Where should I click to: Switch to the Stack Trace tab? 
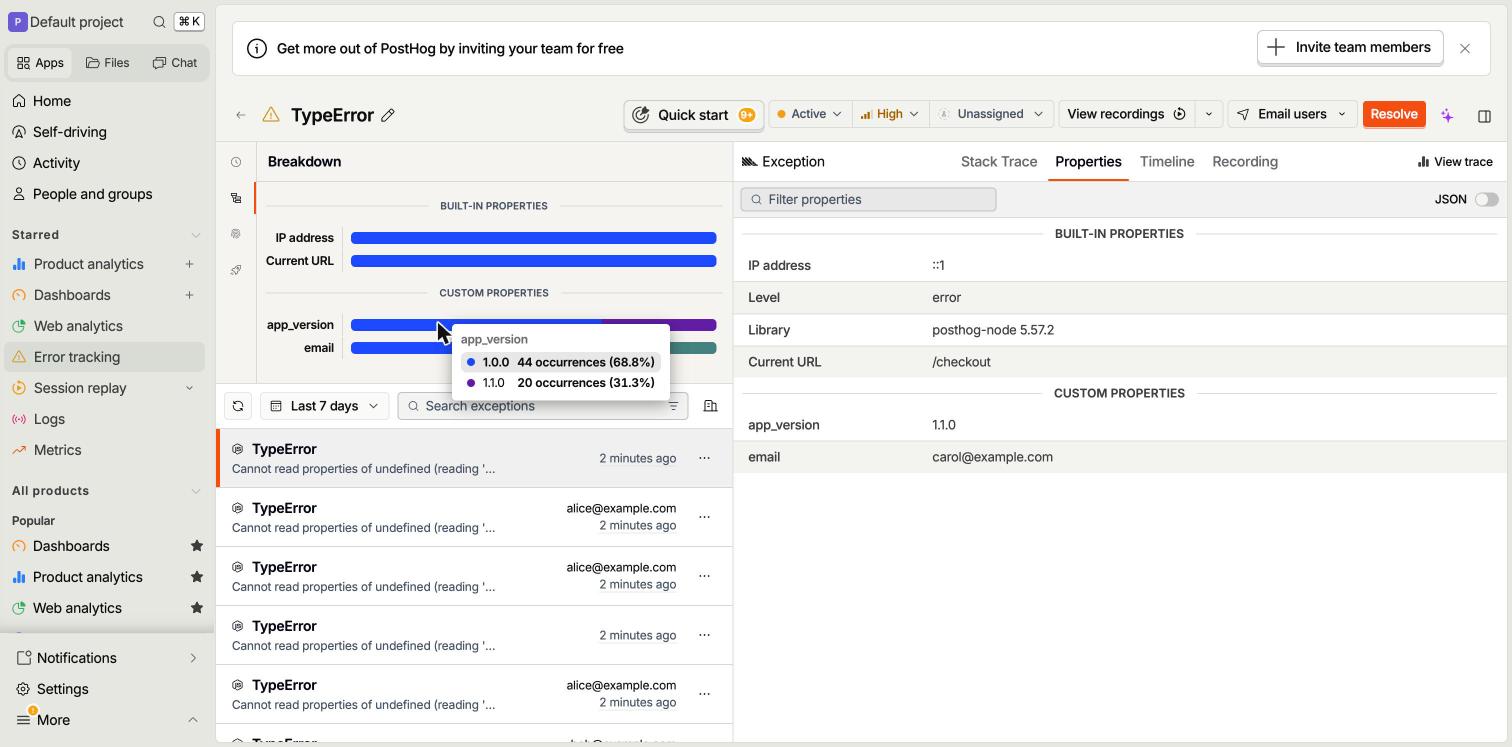pyautogui.click(x=999, y=162)
